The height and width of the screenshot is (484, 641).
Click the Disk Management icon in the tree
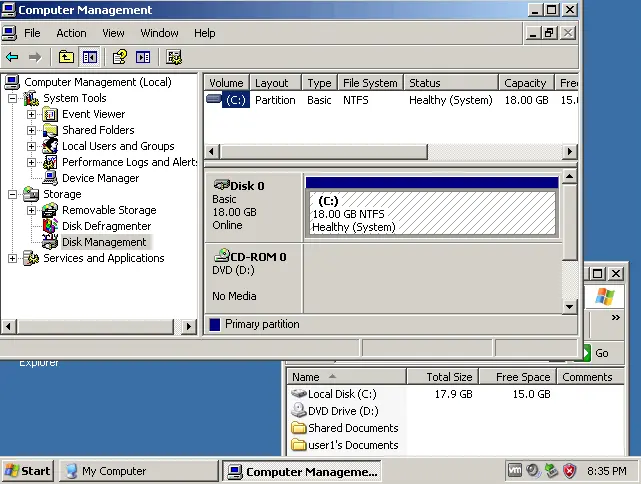click(x=50, y=242)
